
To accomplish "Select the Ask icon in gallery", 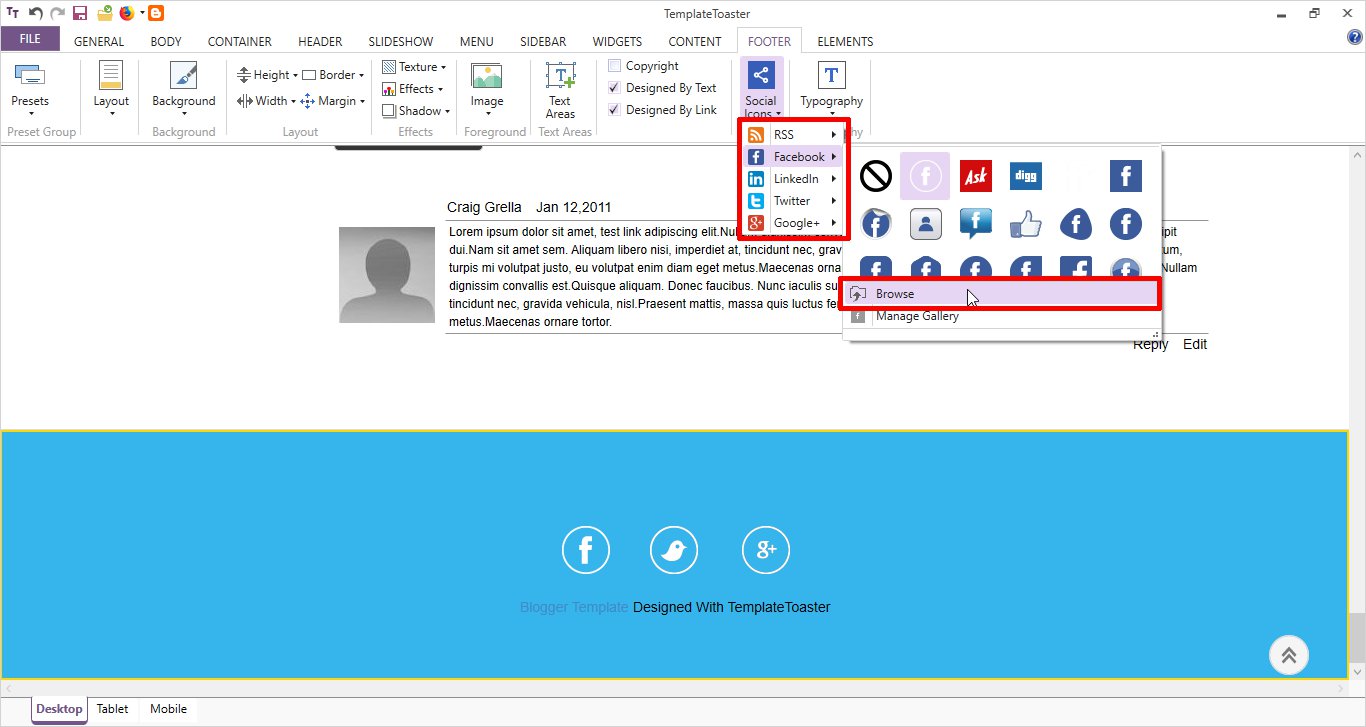I will [975, 177].
